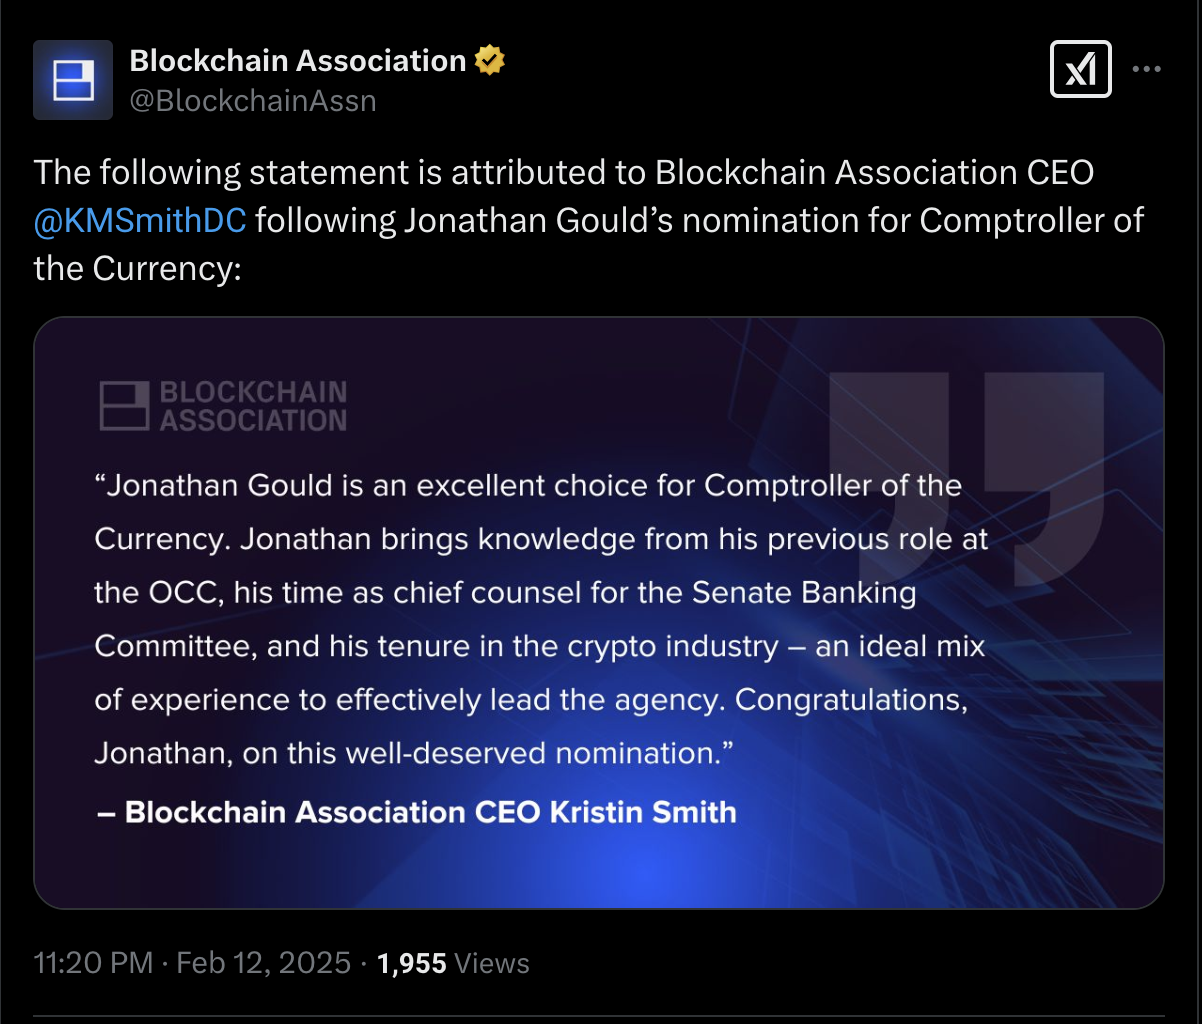Open the three-dot more options menu

tap(1146, 69)
